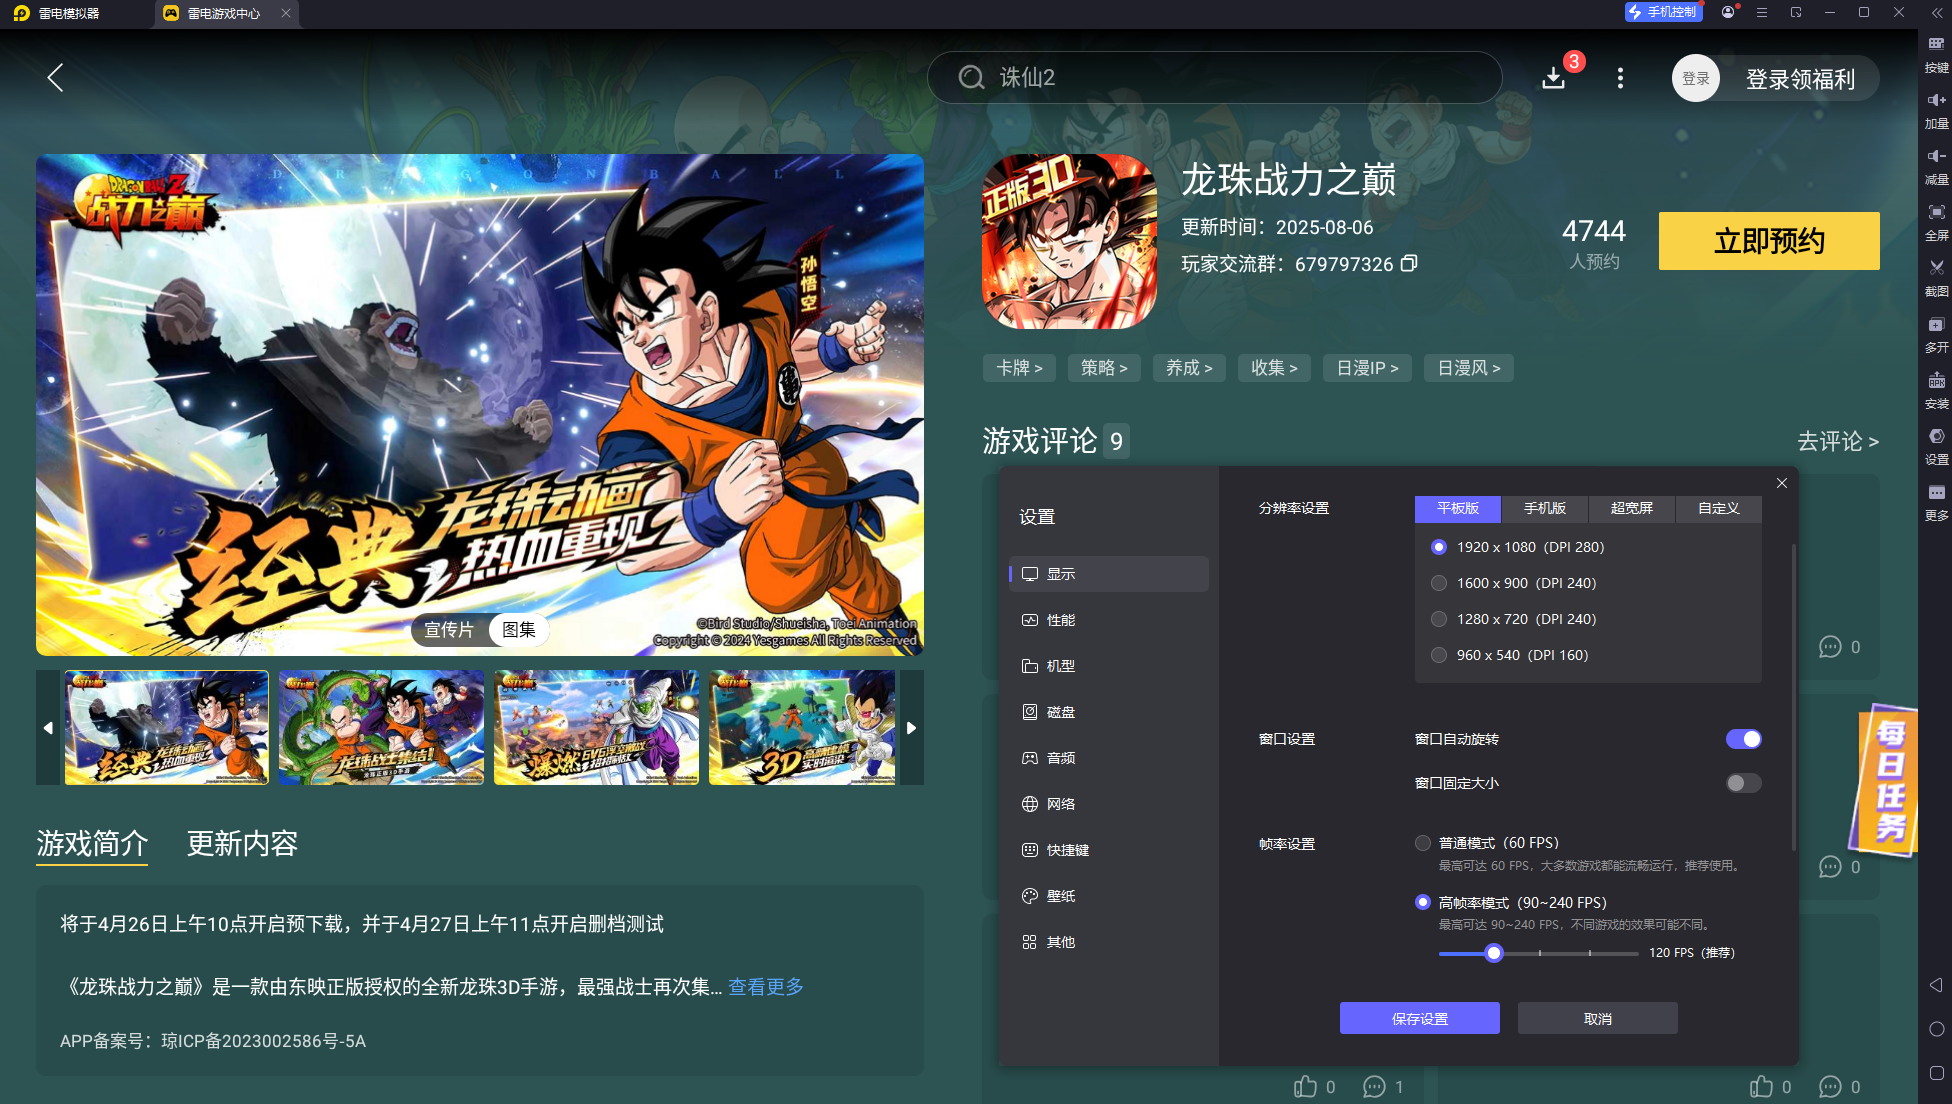Toggle 窗口自动旋转 window auto-rotate switch

click(x=1743, y=739)
